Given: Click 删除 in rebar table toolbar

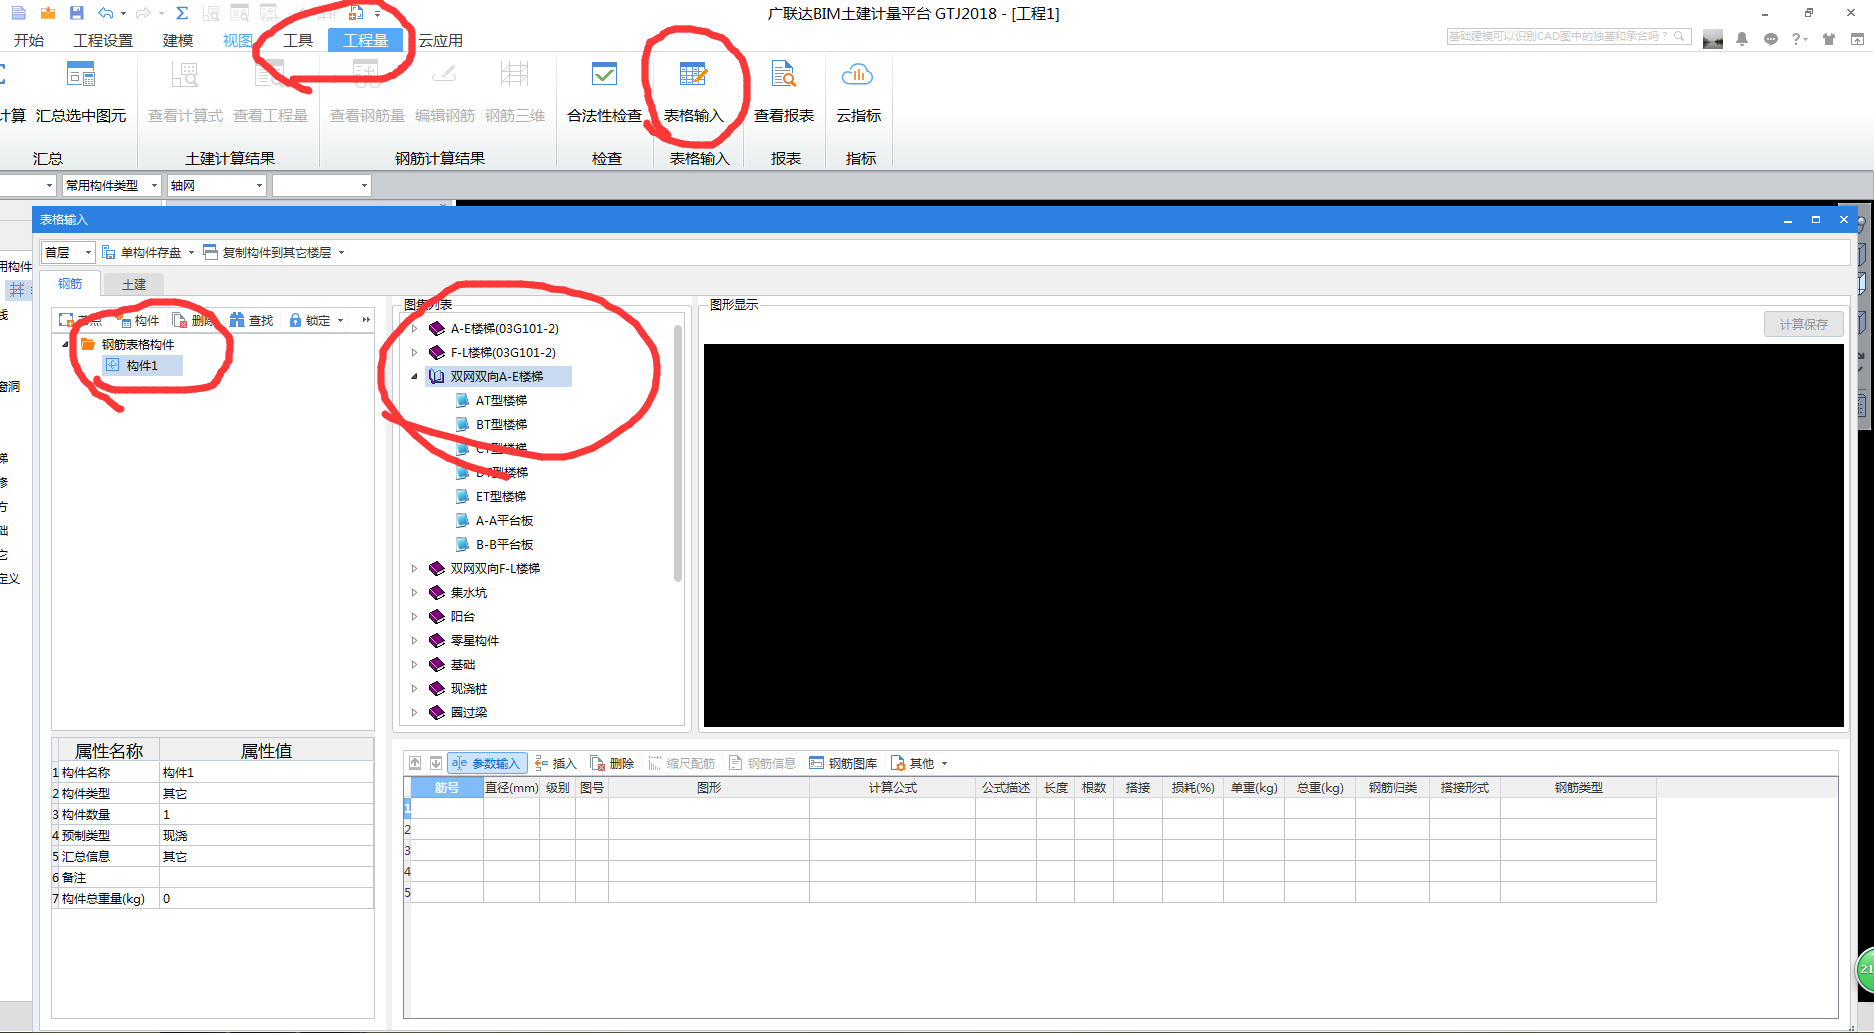Looking at the screenshot, I should click(x=612, y=763).
